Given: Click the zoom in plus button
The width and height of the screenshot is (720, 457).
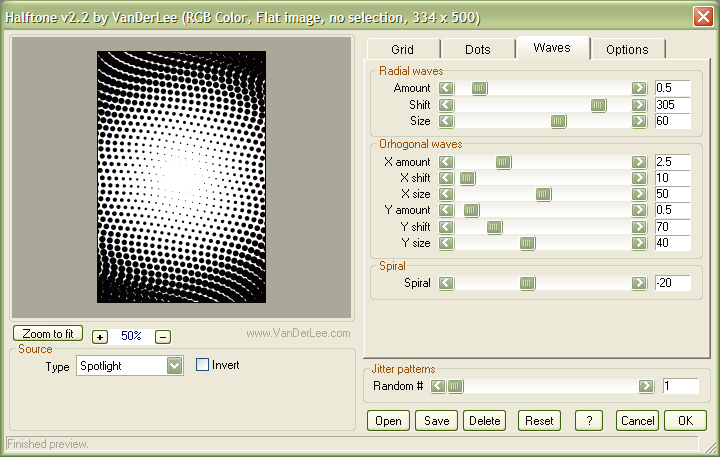Looking at the screenshot, I should click(x=100, y=337).
